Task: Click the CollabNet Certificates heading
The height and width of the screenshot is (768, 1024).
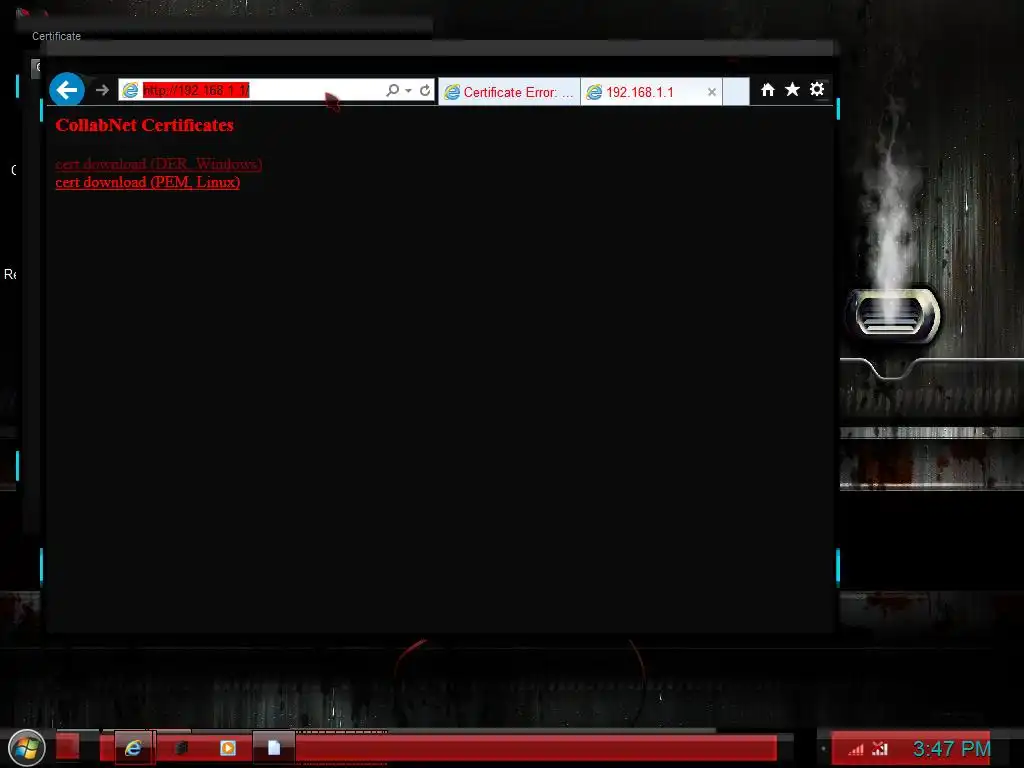Action: pyautogui.click(x=144, y=125)
